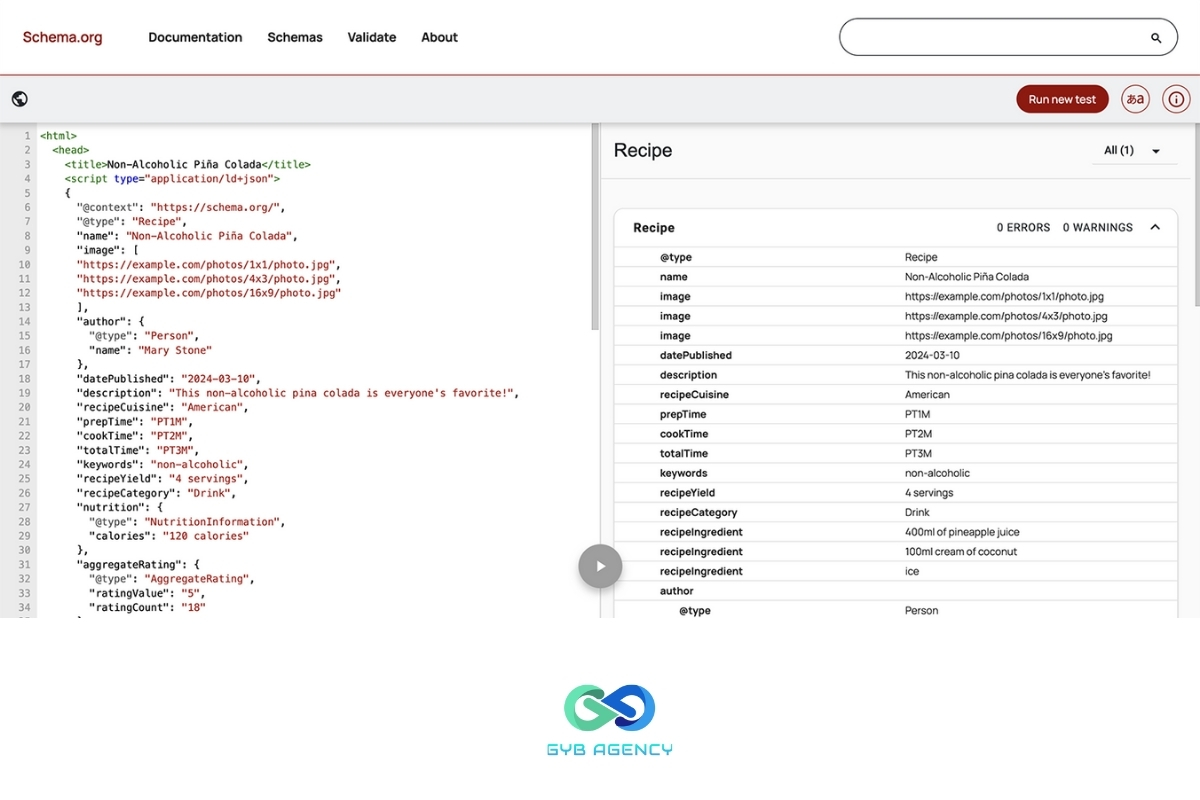This screenshot has width=1200, height=800.
Task: Click the "recipeYield" code line
Action: 162,479
